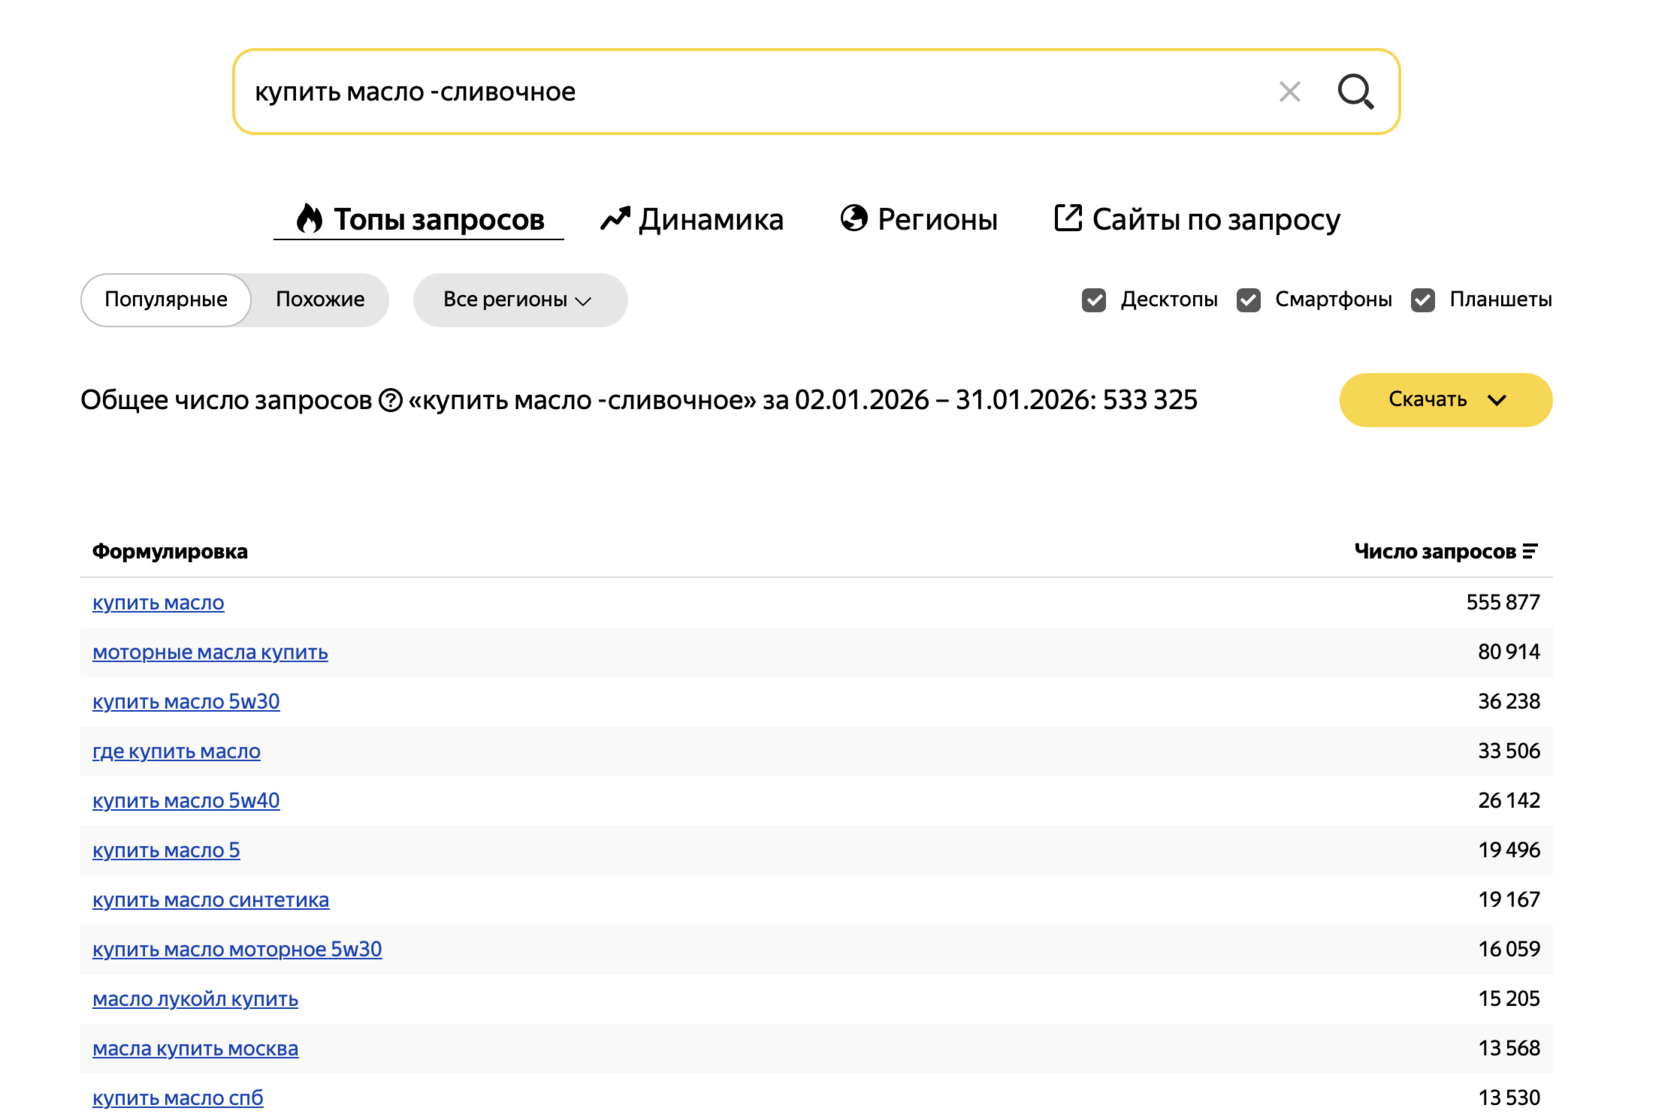The height and width of the screenshot is (1114, 1680).
Task: Click inside the search input field
Action: coord(700,92)
